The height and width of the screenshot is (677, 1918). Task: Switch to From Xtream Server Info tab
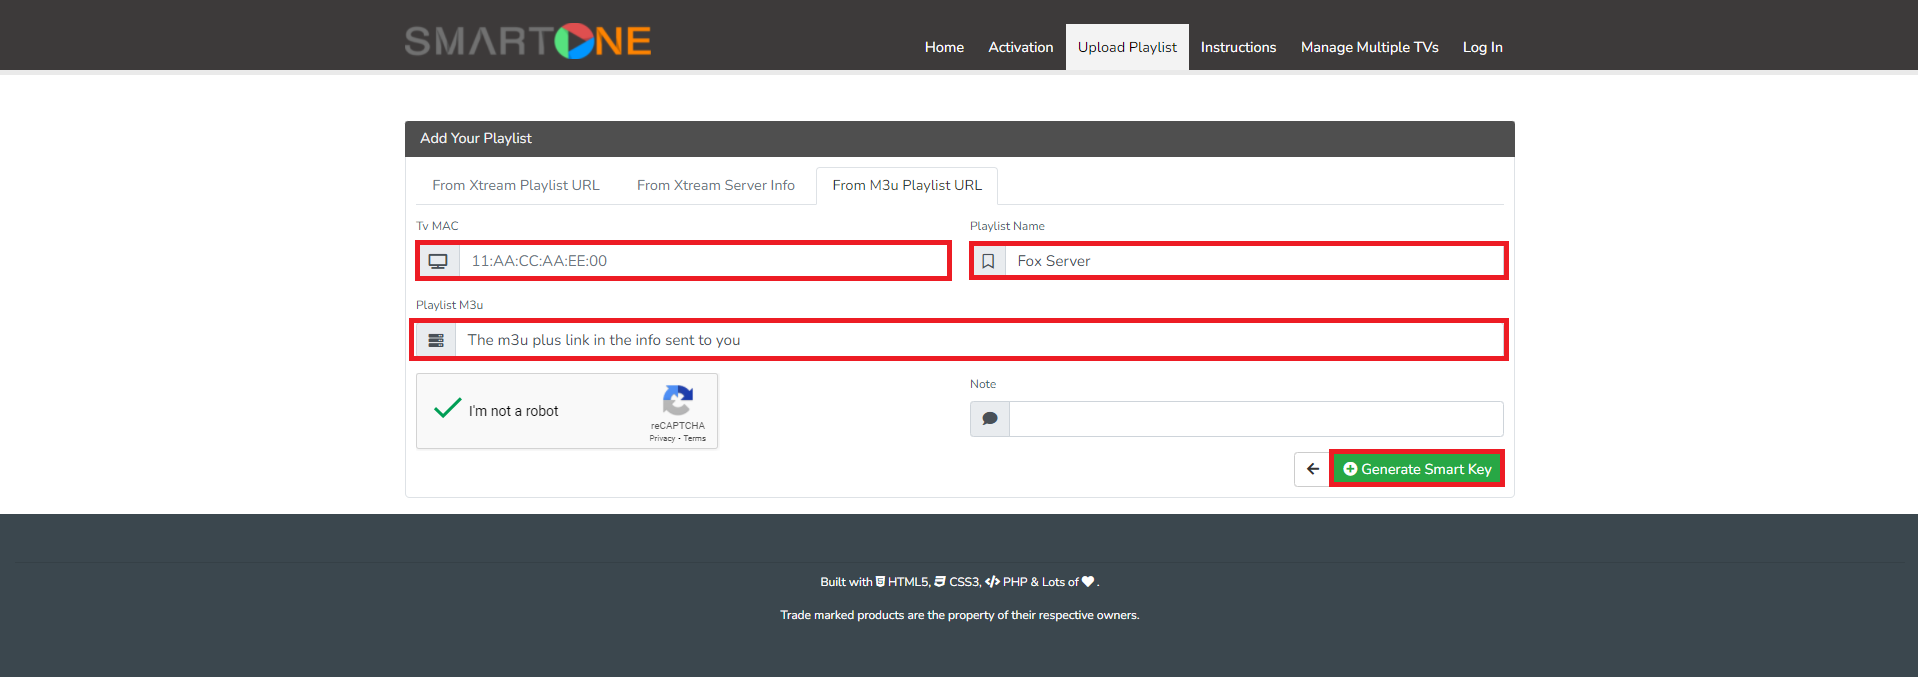tap(716, 186)
